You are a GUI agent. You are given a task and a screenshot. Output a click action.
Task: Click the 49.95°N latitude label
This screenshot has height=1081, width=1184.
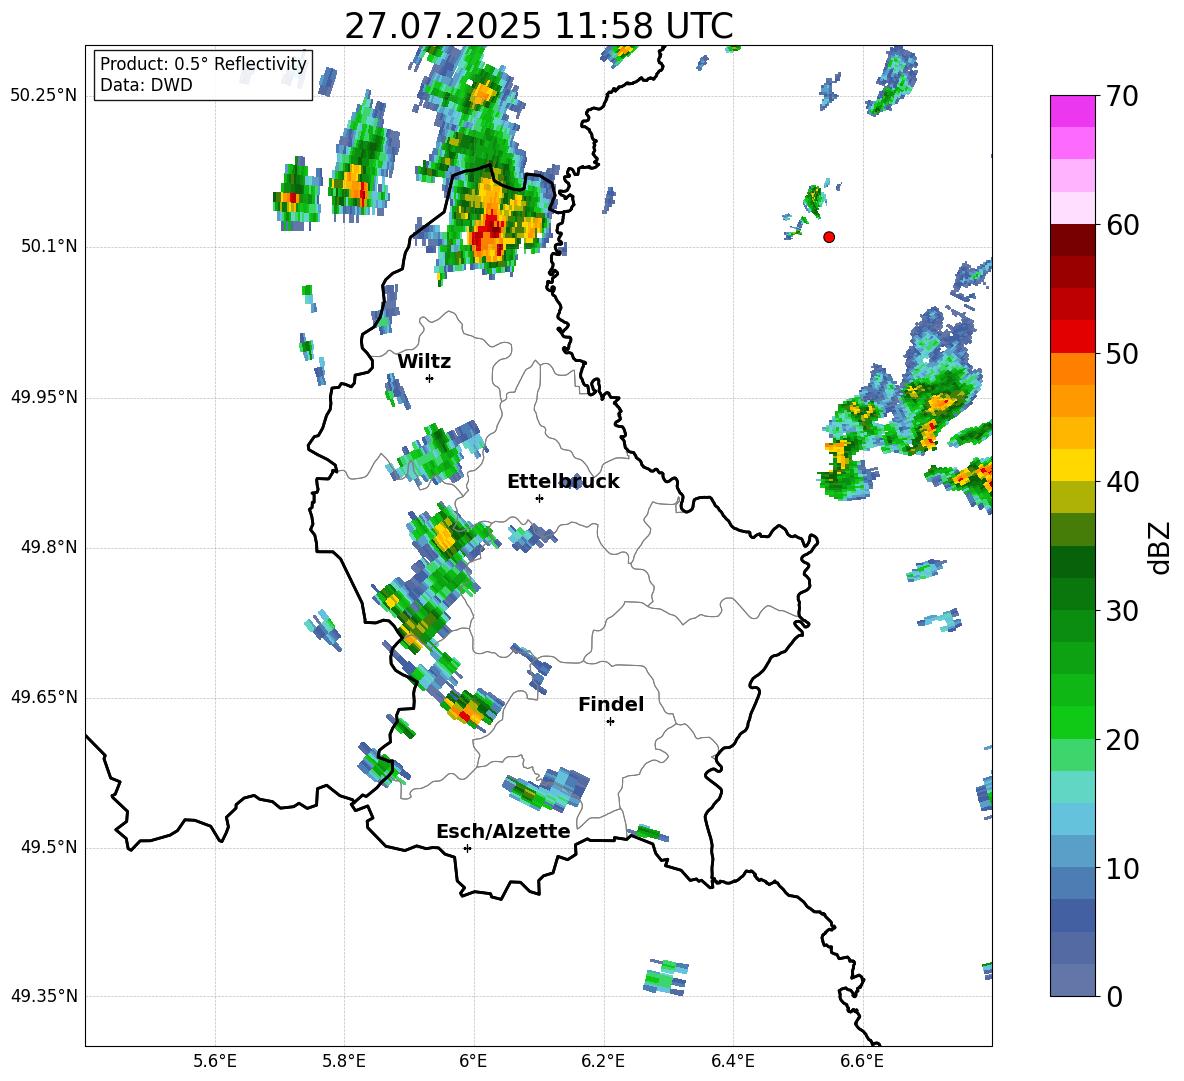tap(44, 397)
